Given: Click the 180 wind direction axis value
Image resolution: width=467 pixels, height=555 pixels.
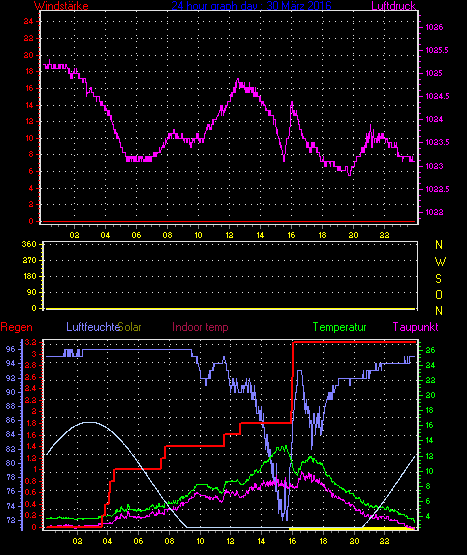Looking at the screenshot, I should tap(30, 276).
